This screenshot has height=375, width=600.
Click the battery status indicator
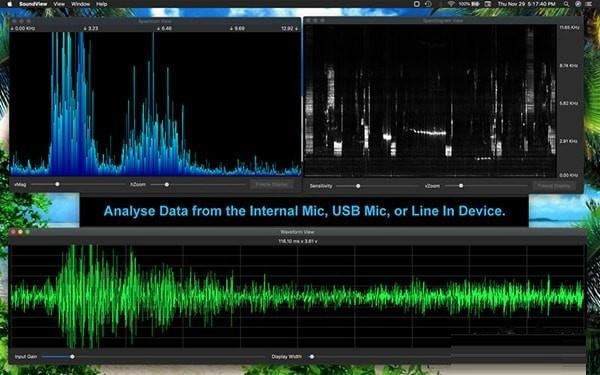pyautogui.click(x=469, y=4)
